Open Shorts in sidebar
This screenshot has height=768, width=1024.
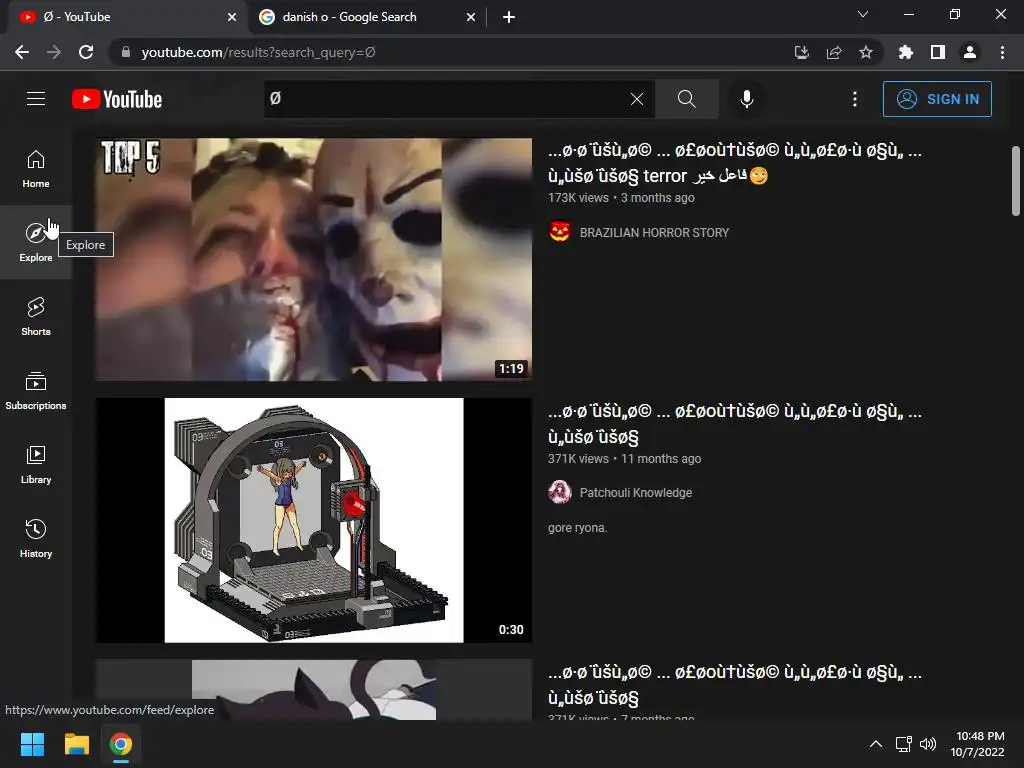click(36, 316)
